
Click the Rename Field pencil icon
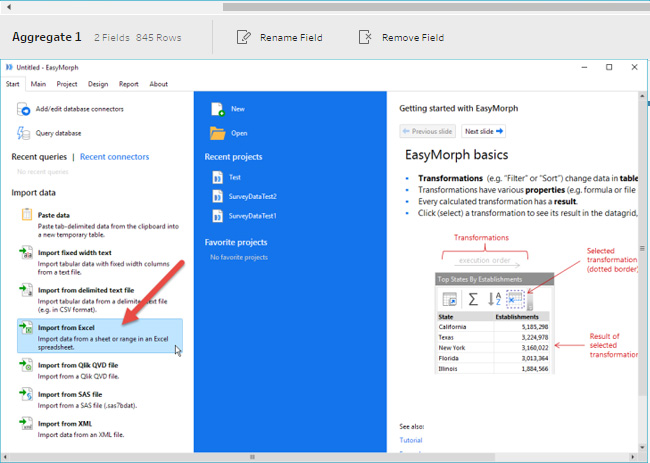tap(243, 37)
